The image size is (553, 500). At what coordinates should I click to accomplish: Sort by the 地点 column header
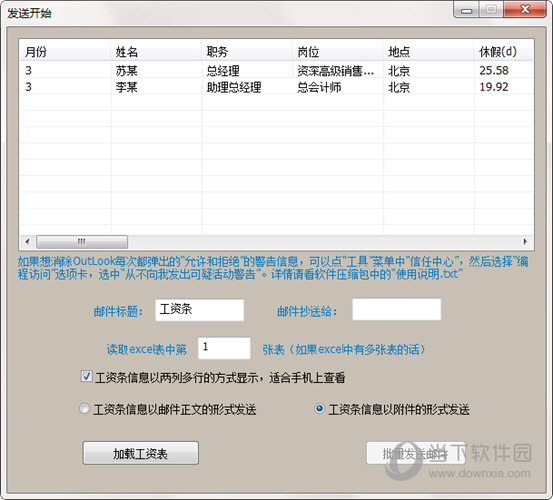[x=428, y=52]
